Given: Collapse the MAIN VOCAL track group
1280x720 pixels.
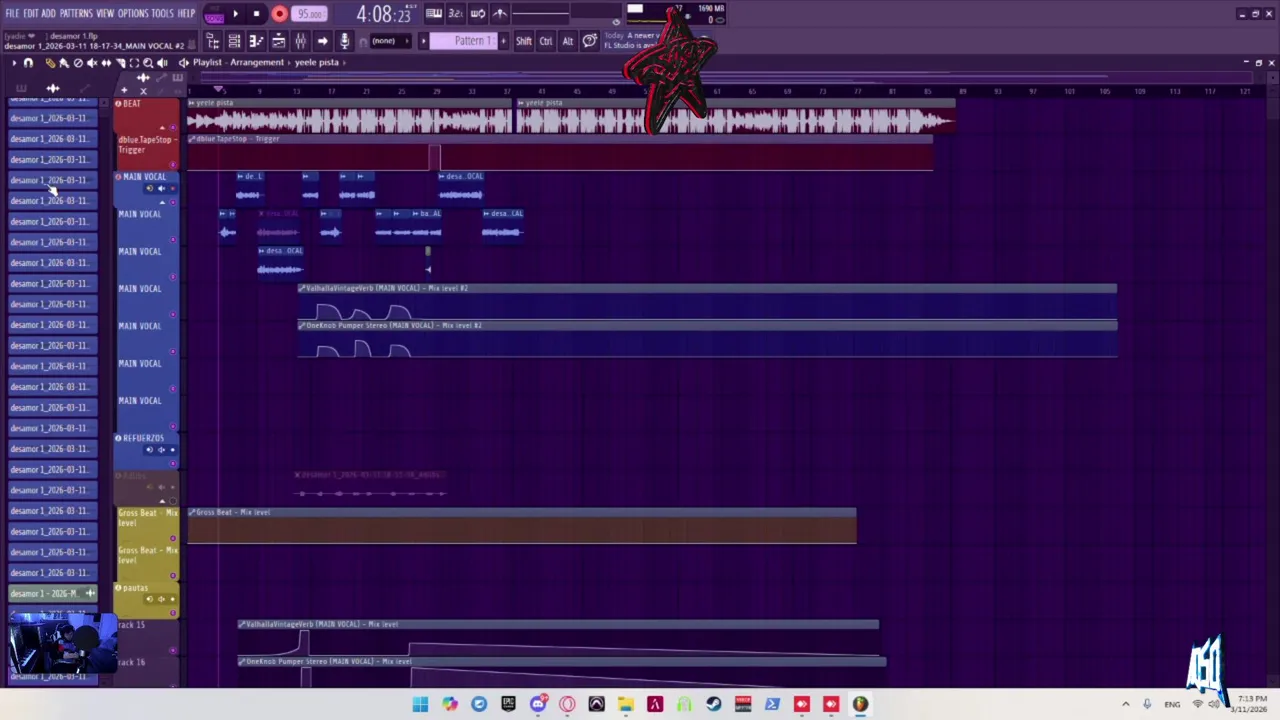Looking at the screenshot, I should (162, 202).
